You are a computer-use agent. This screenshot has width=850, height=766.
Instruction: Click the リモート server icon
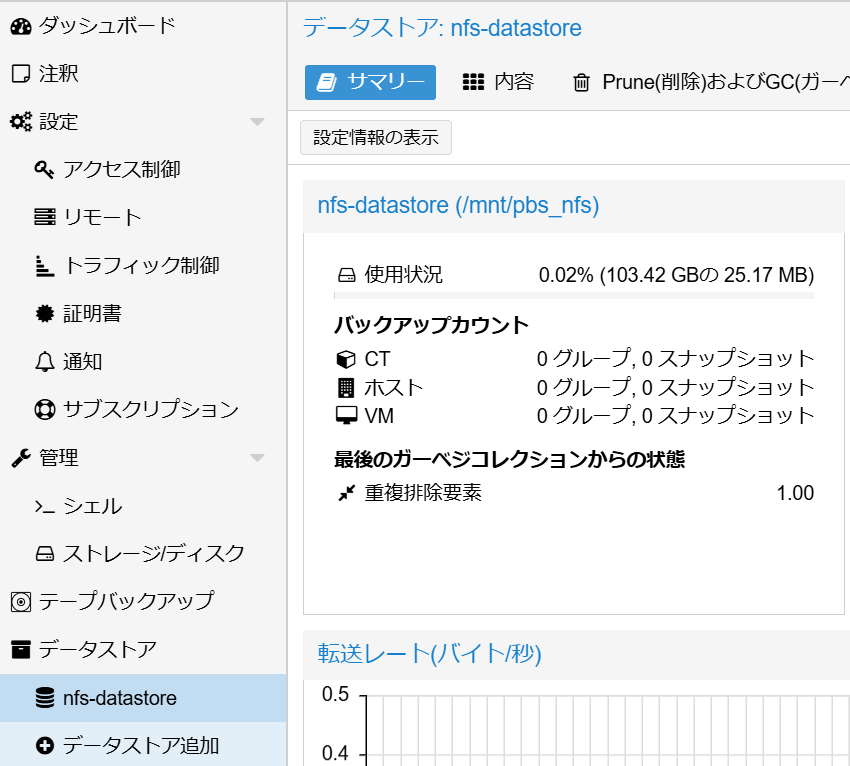[44, 217]
